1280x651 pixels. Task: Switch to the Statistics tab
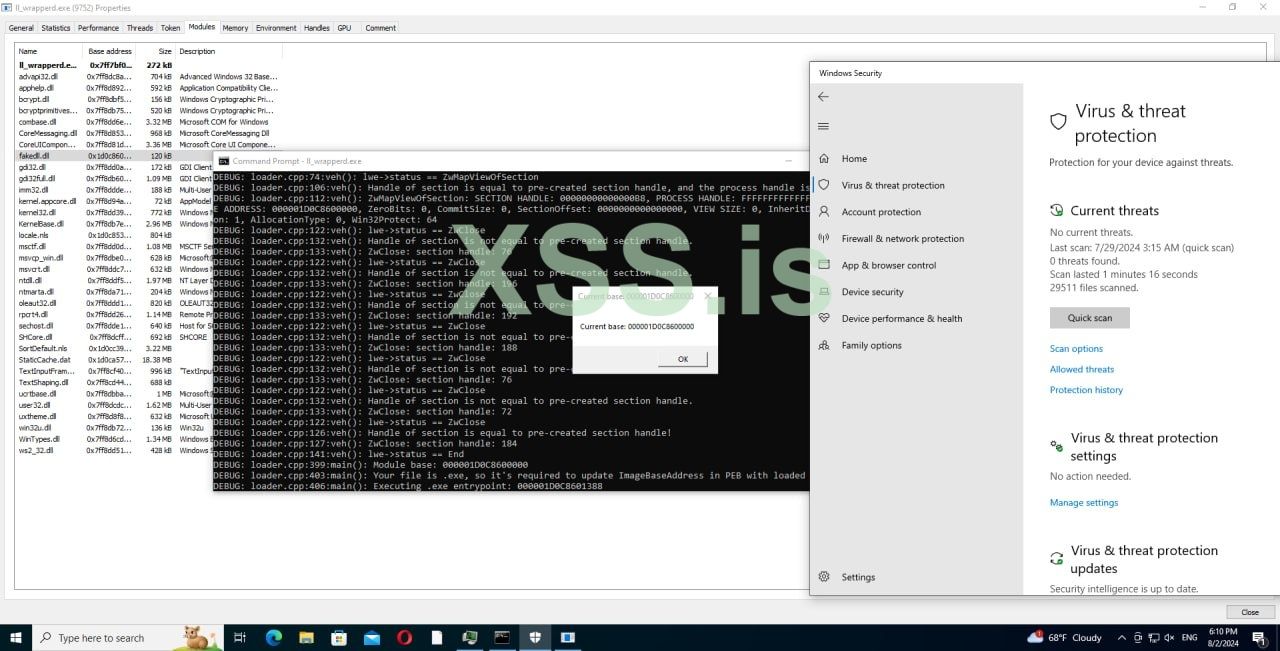pos(56,28)
